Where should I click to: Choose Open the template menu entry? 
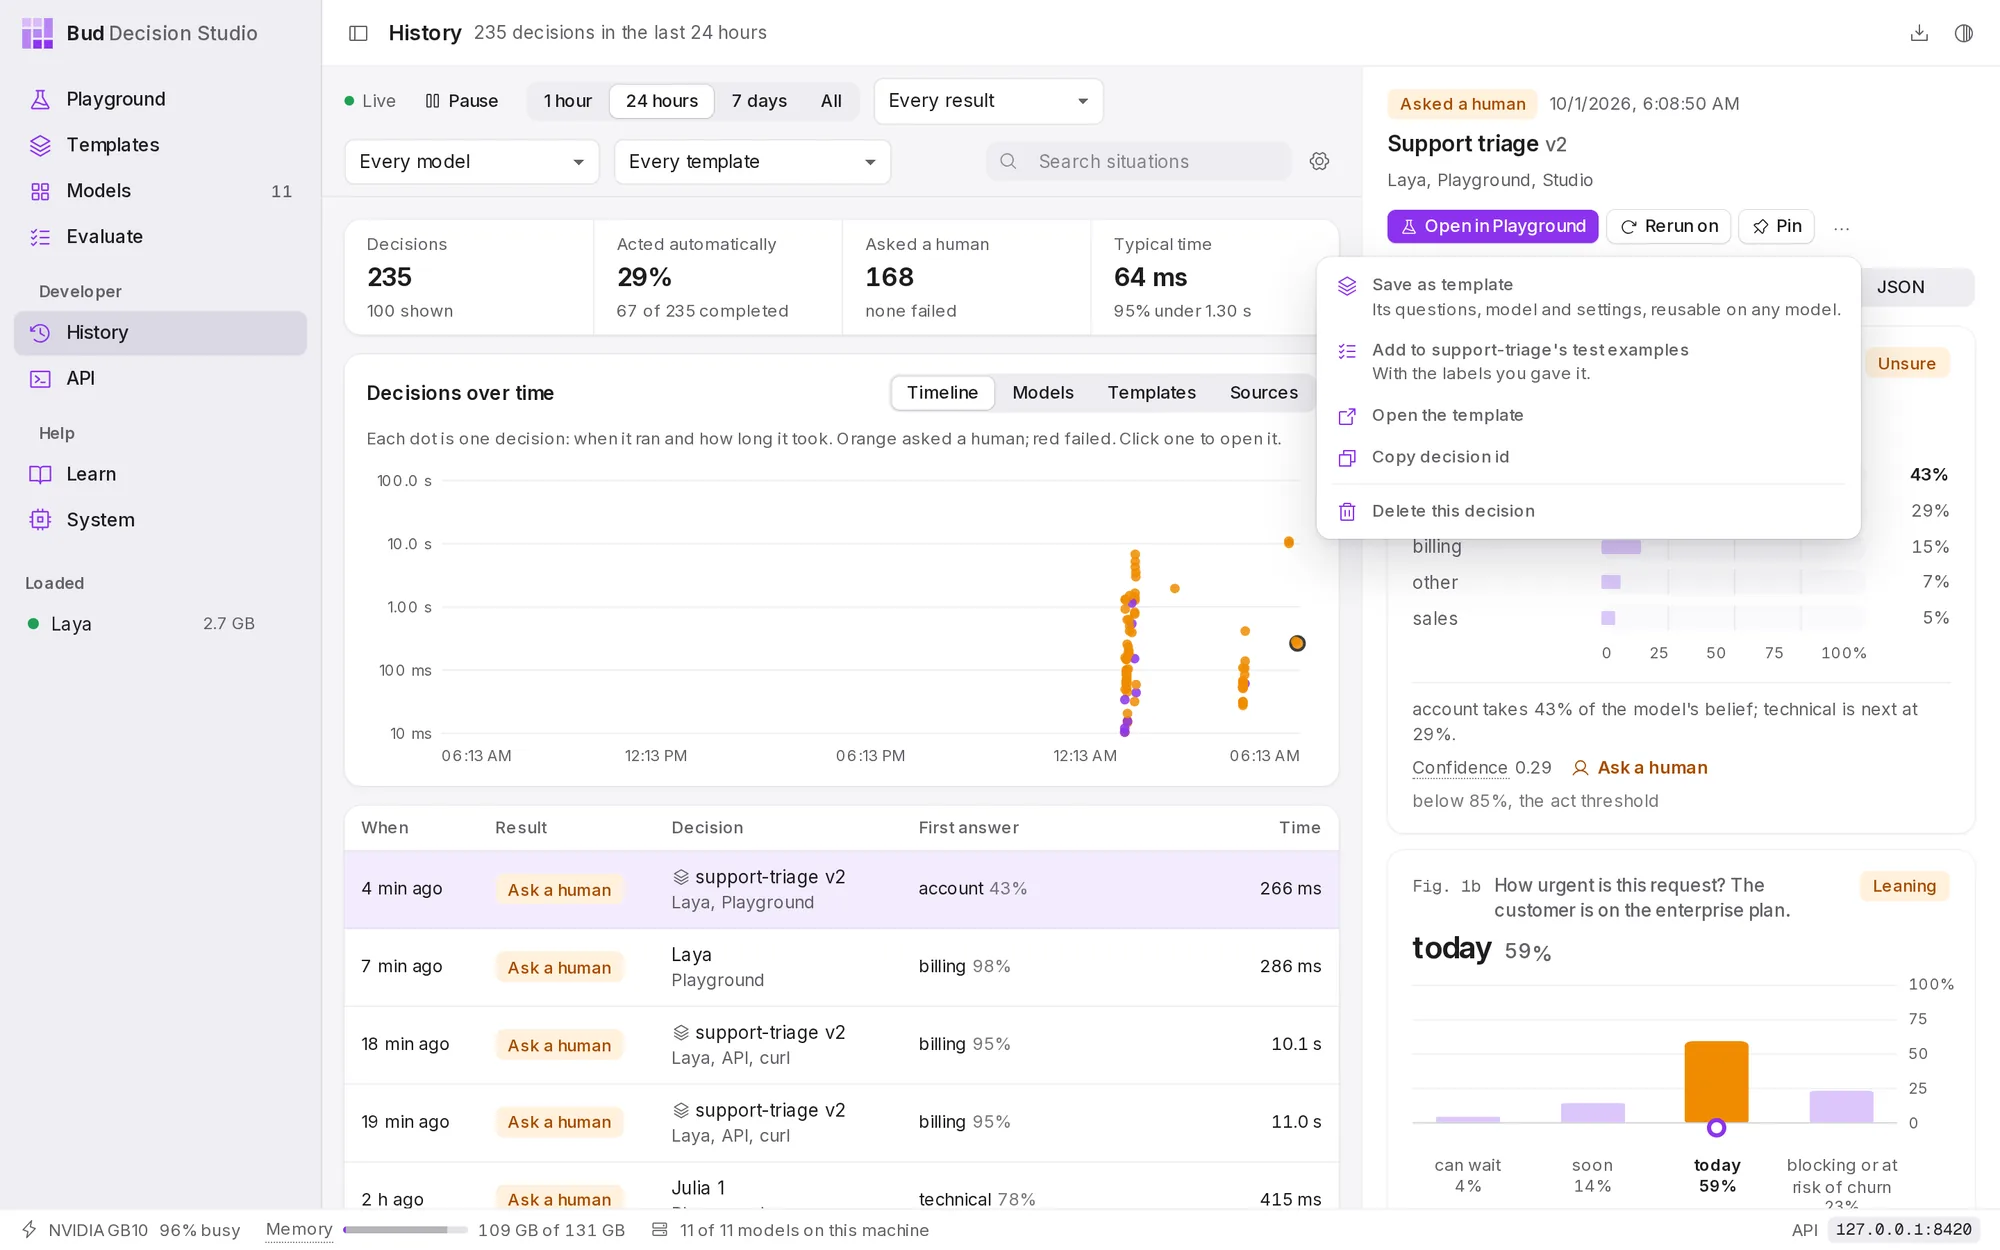pos(1589,416)
